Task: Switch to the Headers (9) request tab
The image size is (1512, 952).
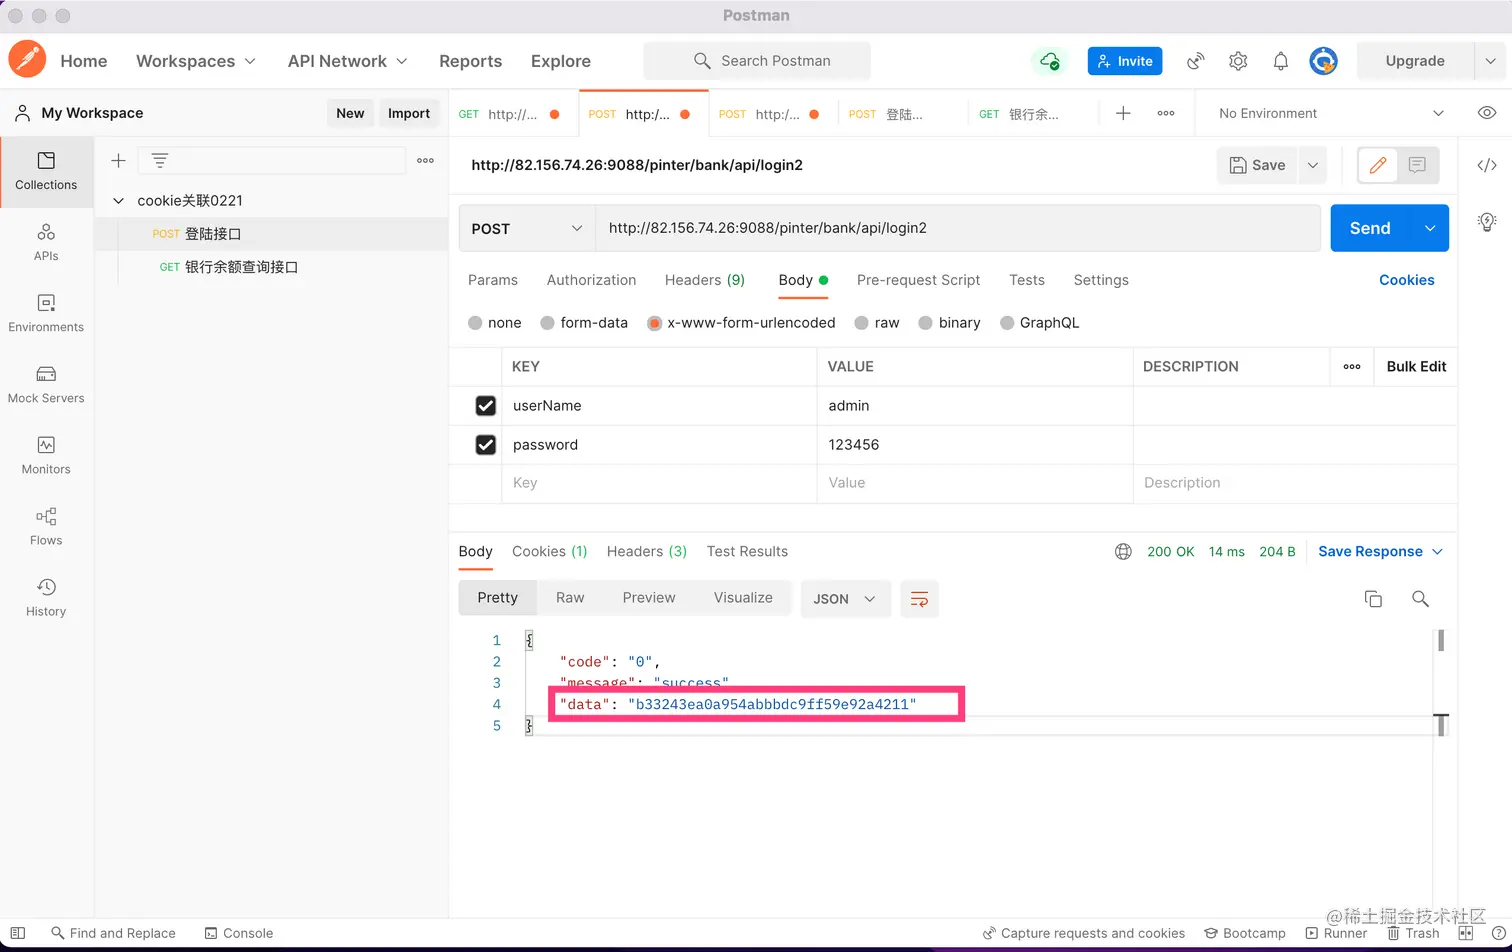Action: click(705, 280)
